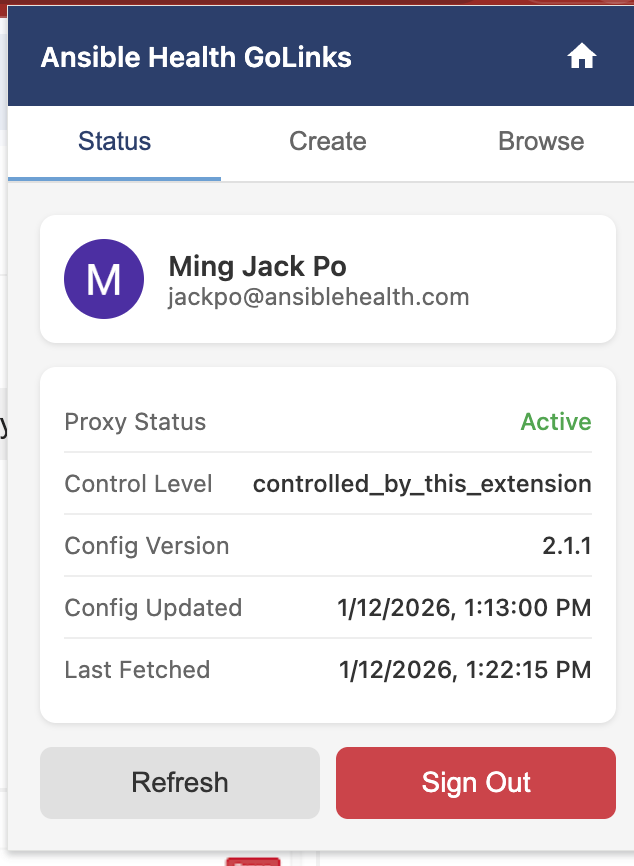Click the Sign Out button
The width and height of the screenshot is (634, 866).
click(x=475, y=782)
